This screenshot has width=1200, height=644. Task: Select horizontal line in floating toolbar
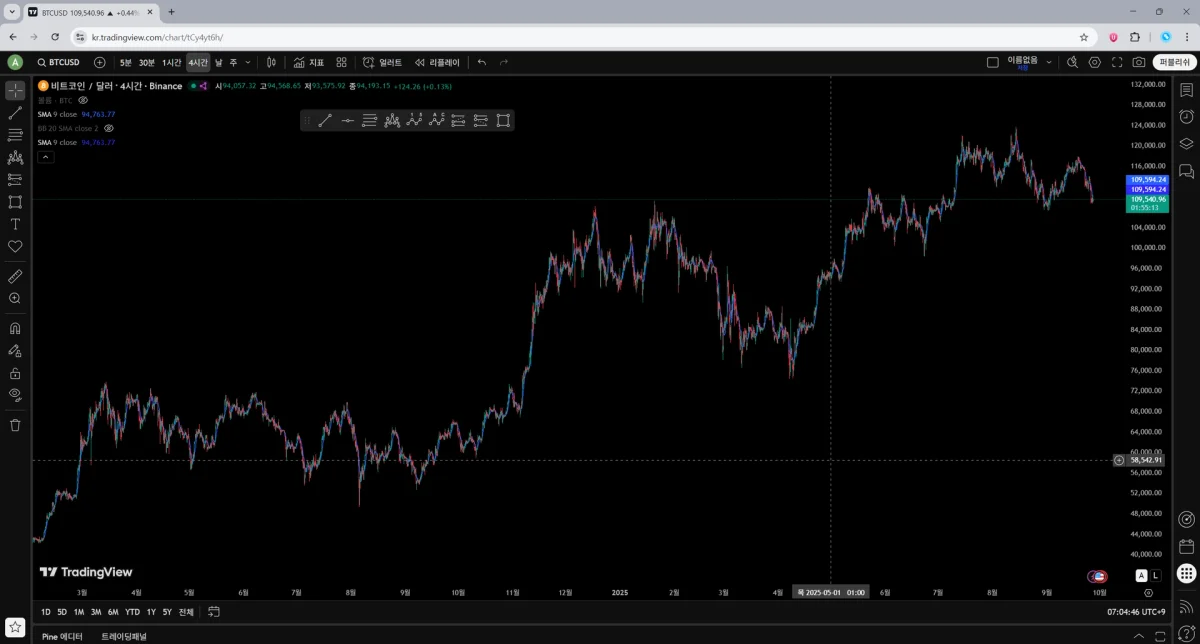347,121
